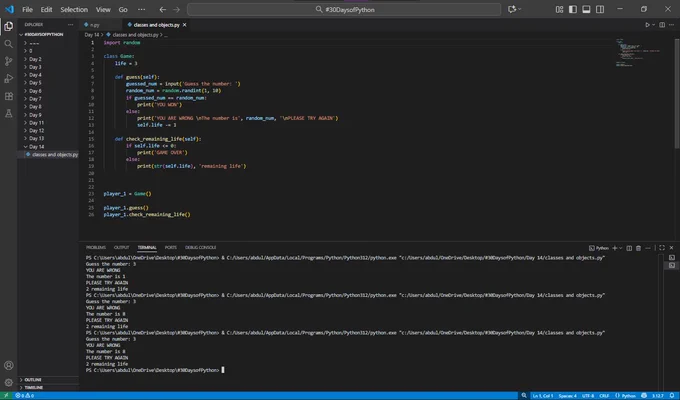This screenshot has height=400, width=680.
Task: Open the Accounts icon in activity bar
Action: click(x=8, y=365)
